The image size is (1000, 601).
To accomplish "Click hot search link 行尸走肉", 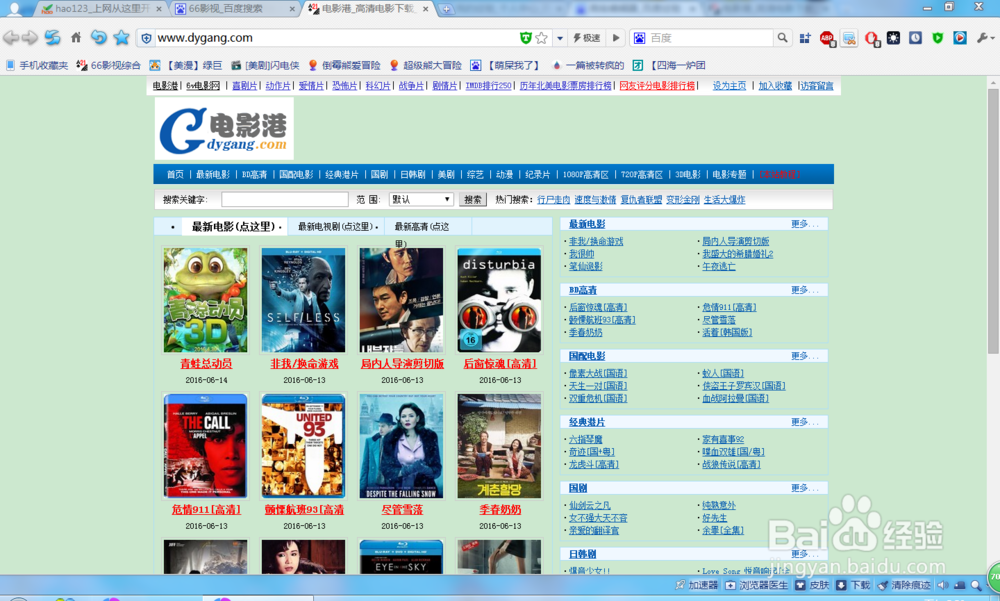I will (554, 200).
